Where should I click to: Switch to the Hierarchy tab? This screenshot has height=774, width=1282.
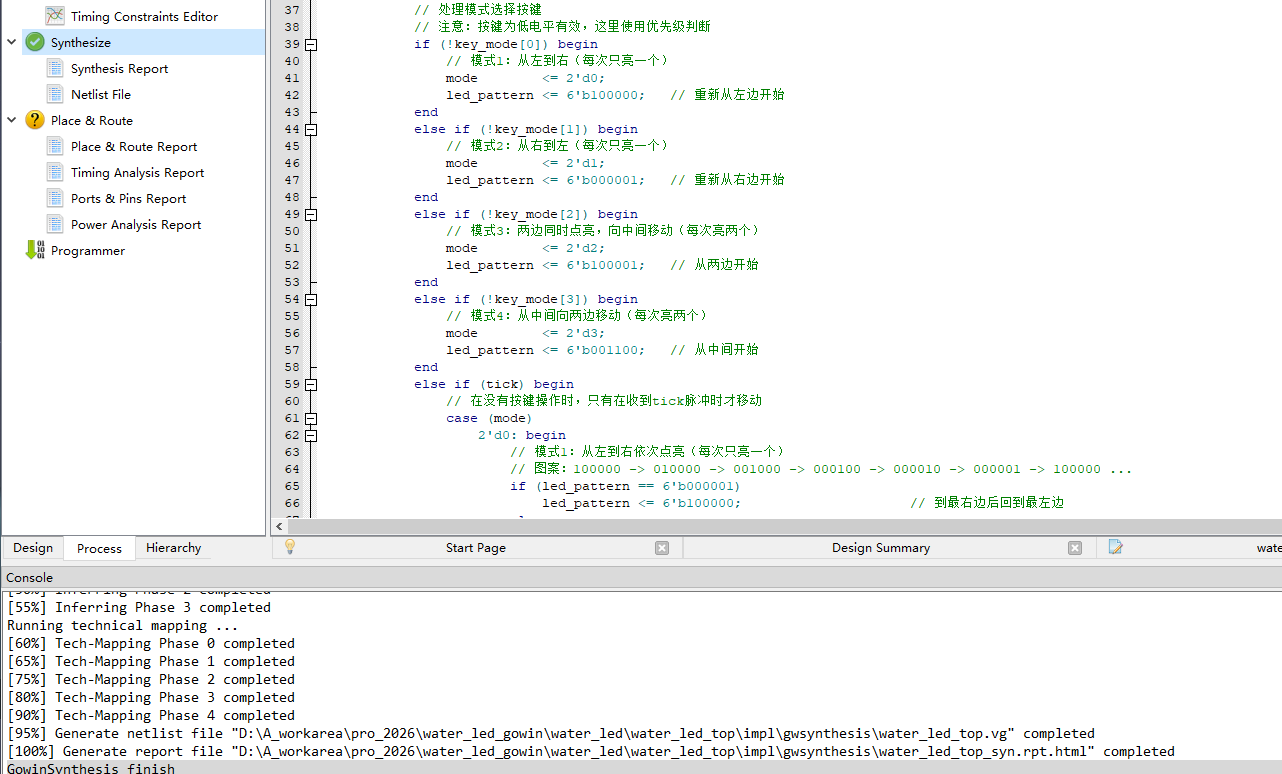(173, 548)
